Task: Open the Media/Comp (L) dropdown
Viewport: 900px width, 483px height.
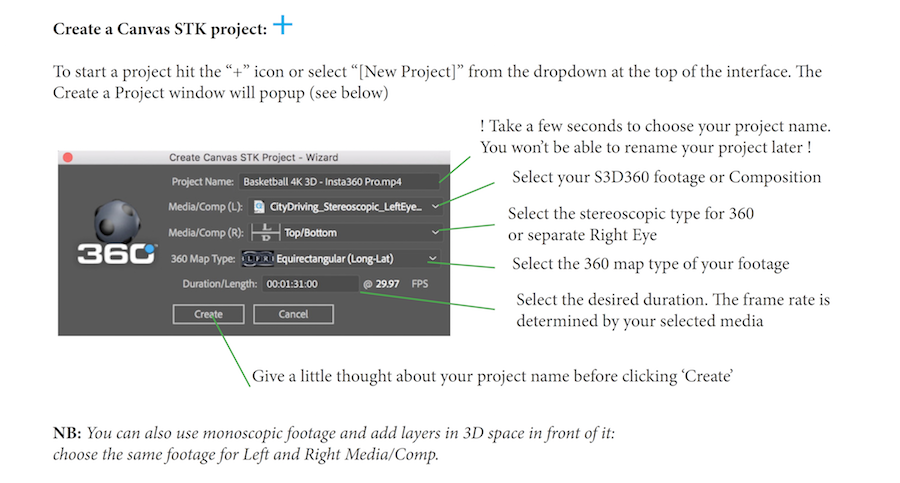Action: pyautogui.click(x=347, y=207)
